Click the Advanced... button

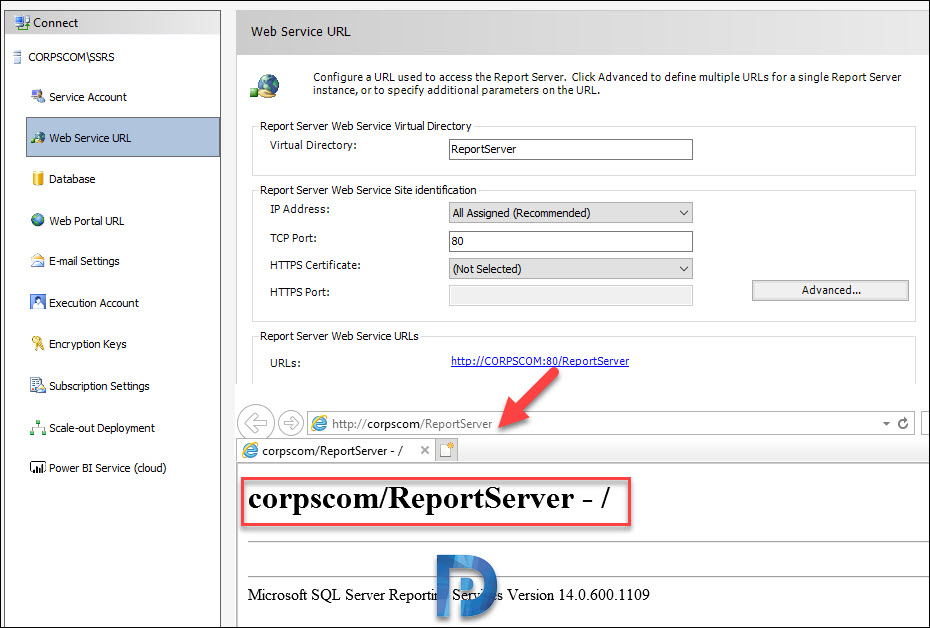coord(830,291)
